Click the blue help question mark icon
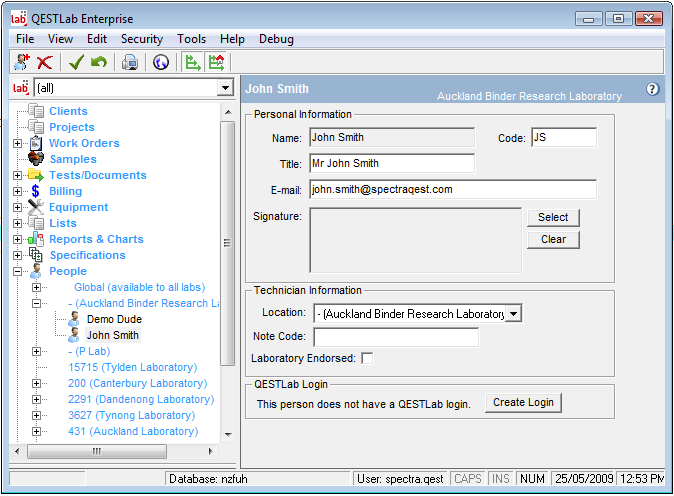Screen dimensions: 674x496 point(653,89)
